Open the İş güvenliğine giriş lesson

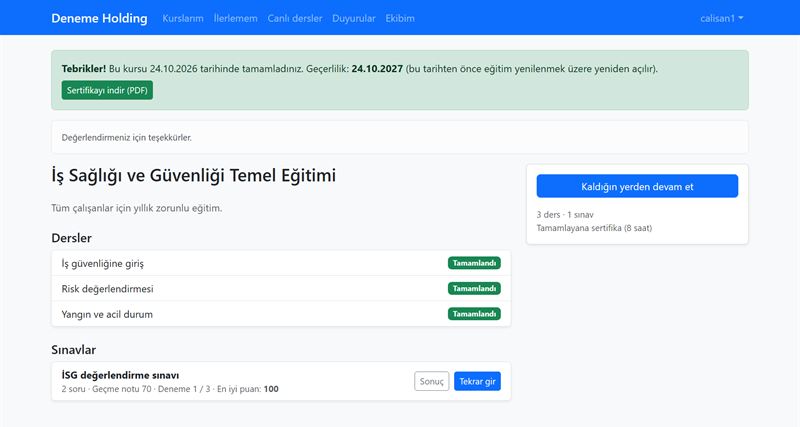click(x=281, y=263)
